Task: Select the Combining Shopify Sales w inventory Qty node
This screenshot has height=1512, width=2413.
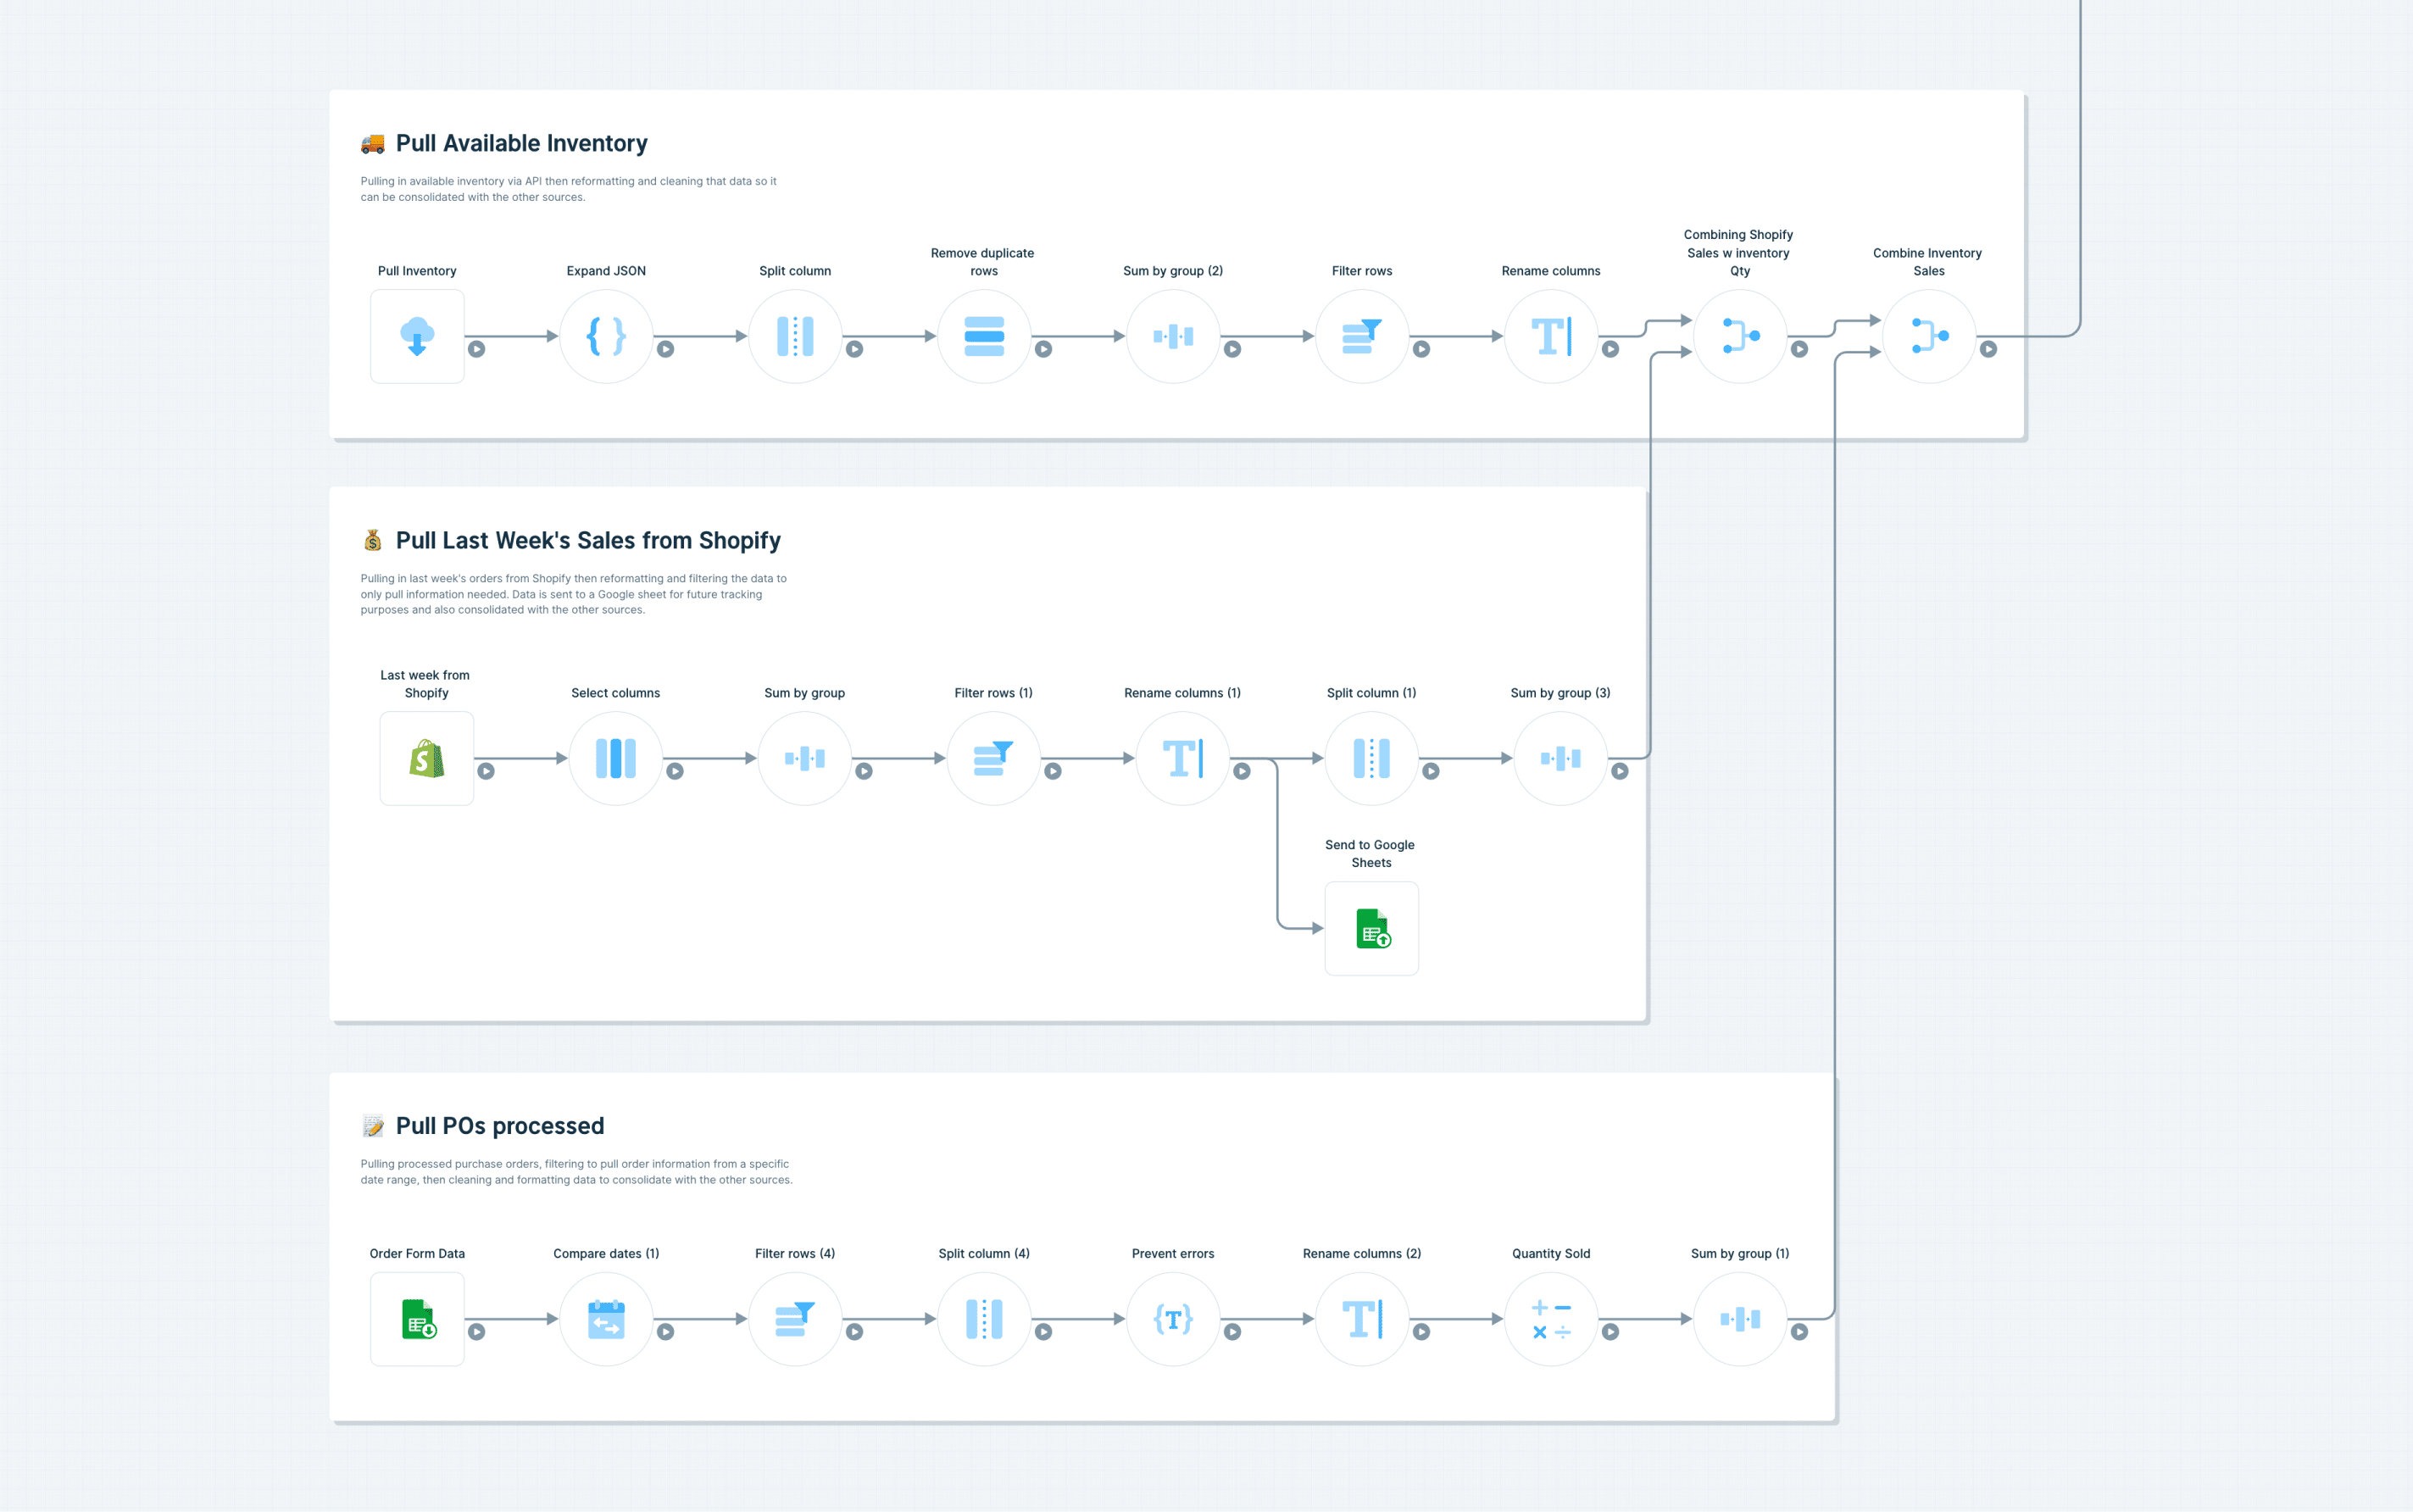Action: pyautogui.click(x=1740, y=336)
